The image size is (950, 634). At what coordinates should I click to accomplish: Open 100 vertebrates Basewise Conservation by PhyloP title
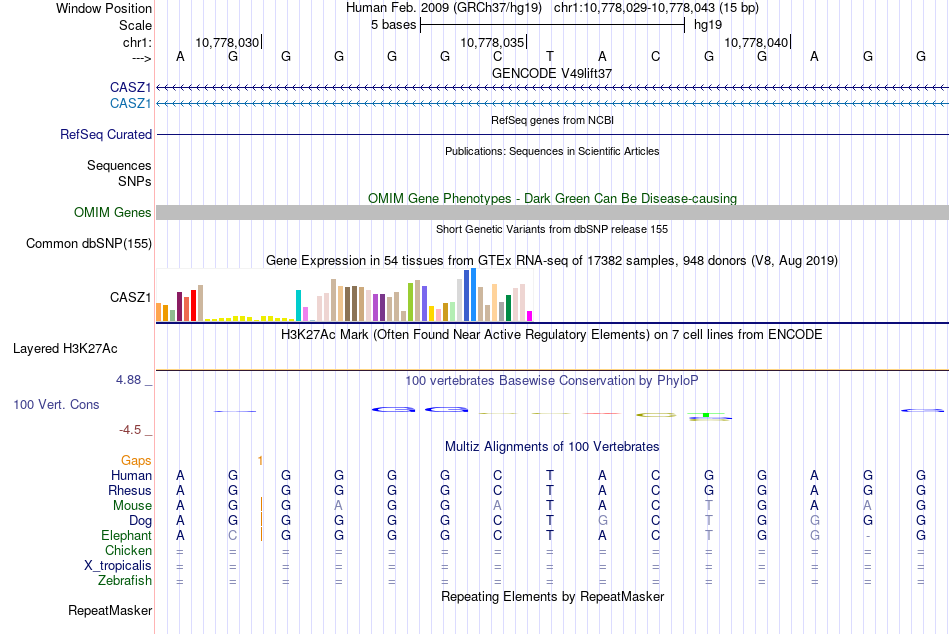click(x=552, y=381)
